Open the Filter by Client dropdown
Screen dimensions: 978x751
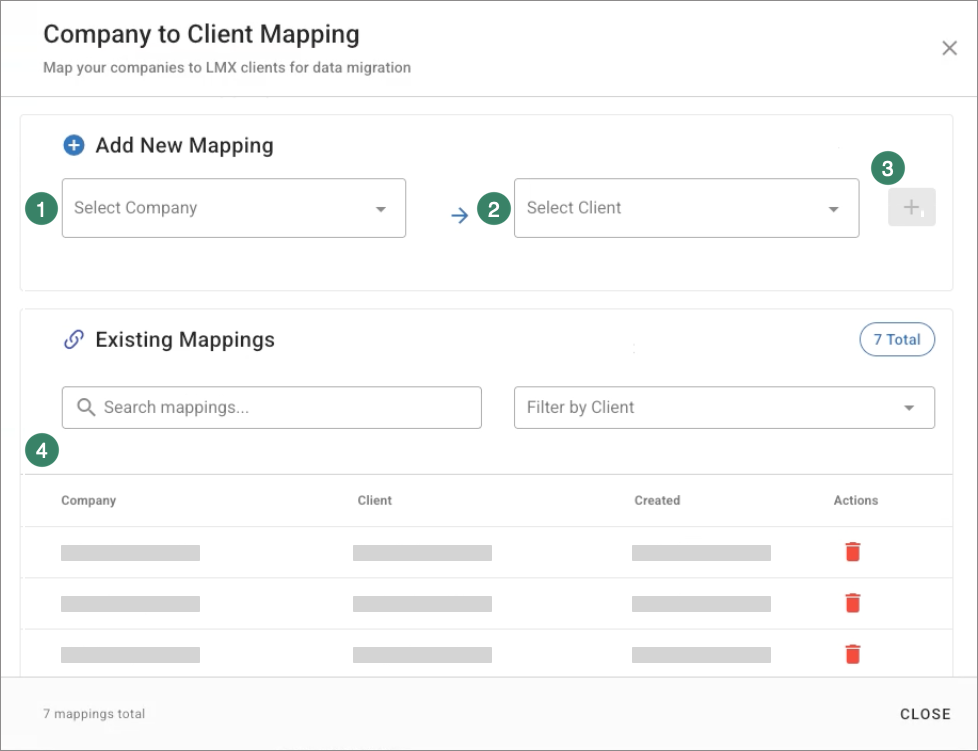(x=723, y=408)
